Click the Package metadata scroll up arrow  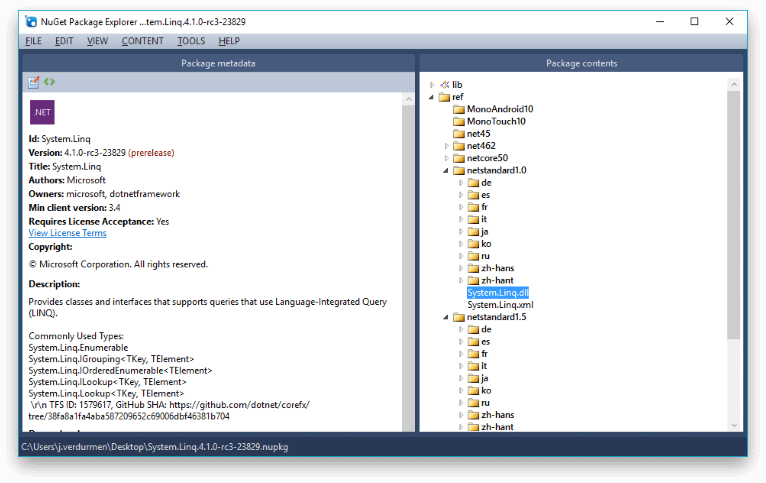[408, 99]
